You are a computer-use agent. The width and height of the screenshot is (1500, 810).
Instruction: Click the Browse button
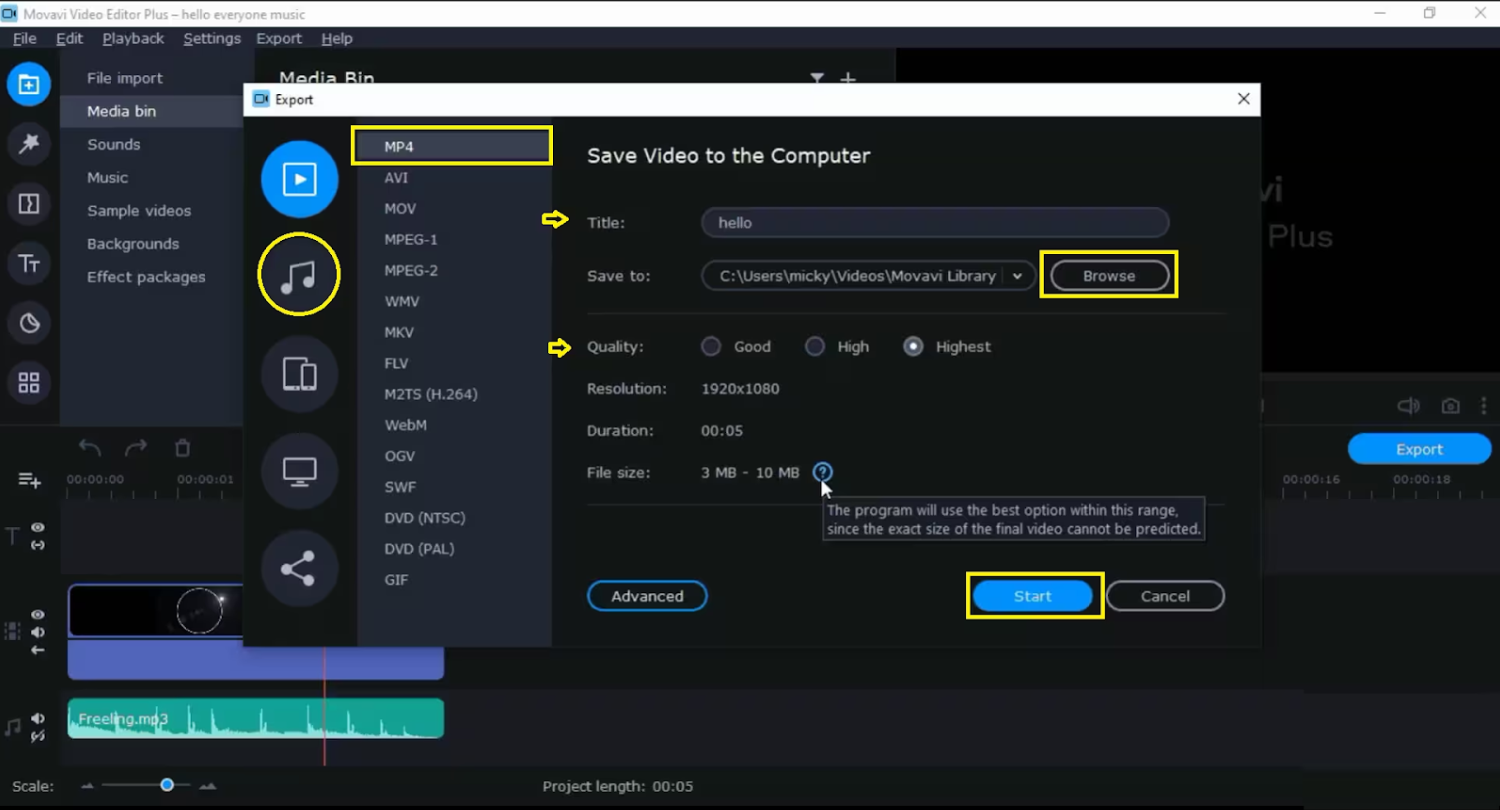click(x=1109, y=276)
